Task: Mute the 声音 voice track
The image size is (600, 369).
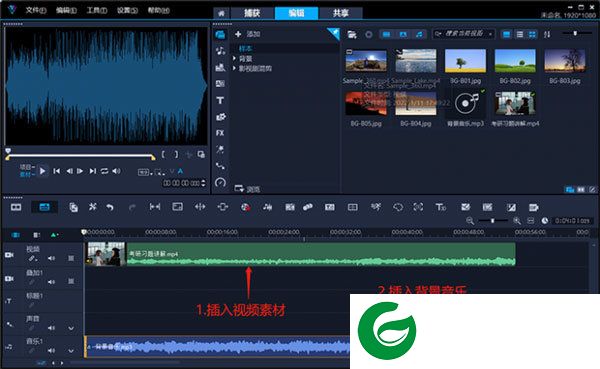Action: (51, 328)
